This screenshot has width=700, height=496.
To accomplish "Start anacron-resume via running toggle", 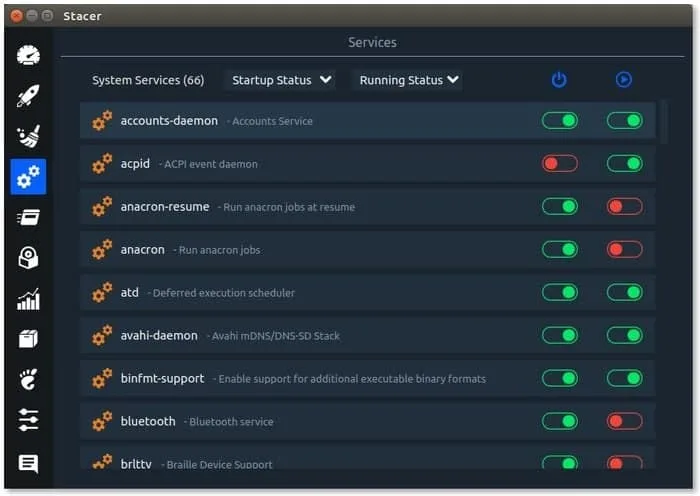I will (x=625, y=206).
